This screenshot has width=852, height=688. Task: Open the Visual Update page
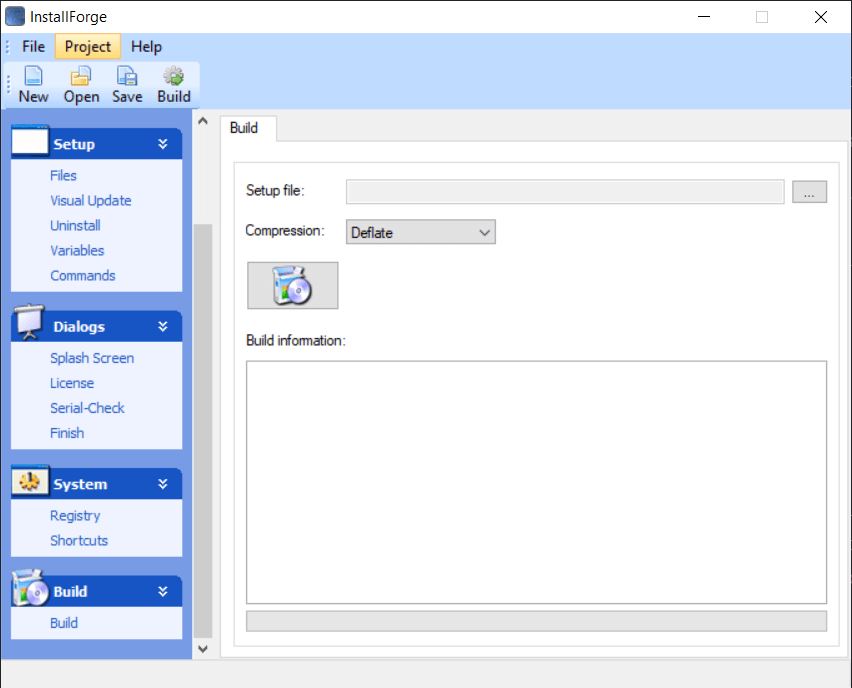click(x=91, y=201)
